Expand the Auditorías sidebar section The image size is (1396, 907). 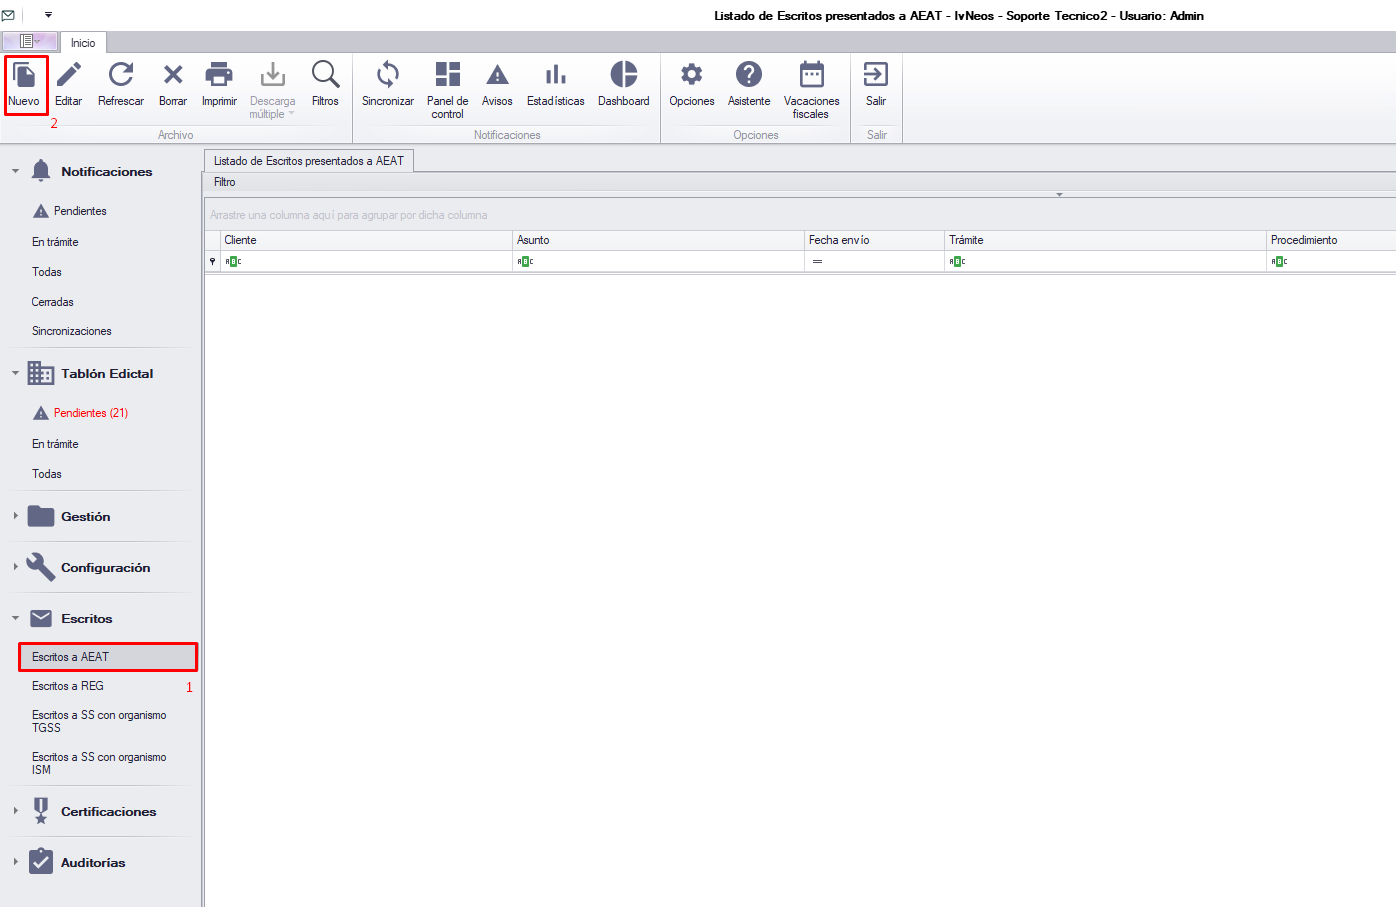pyautogui.click(x=16, y=862)
